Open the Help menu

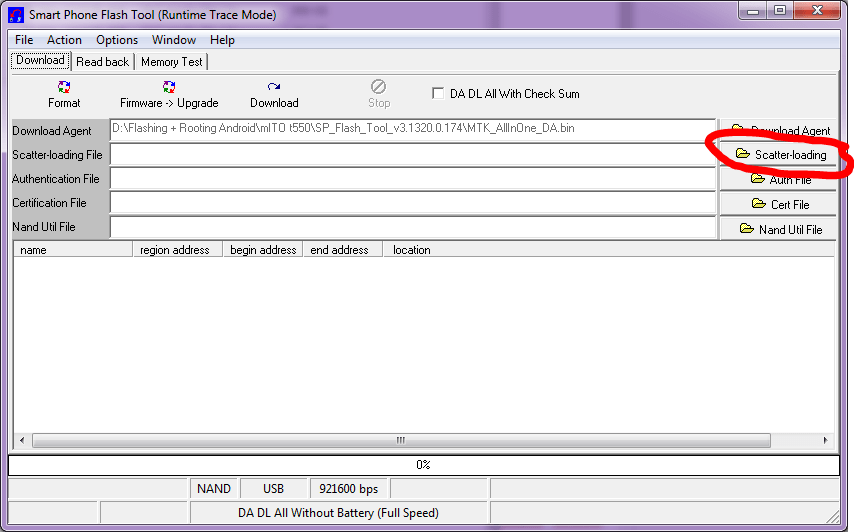[x=222, y=40]
